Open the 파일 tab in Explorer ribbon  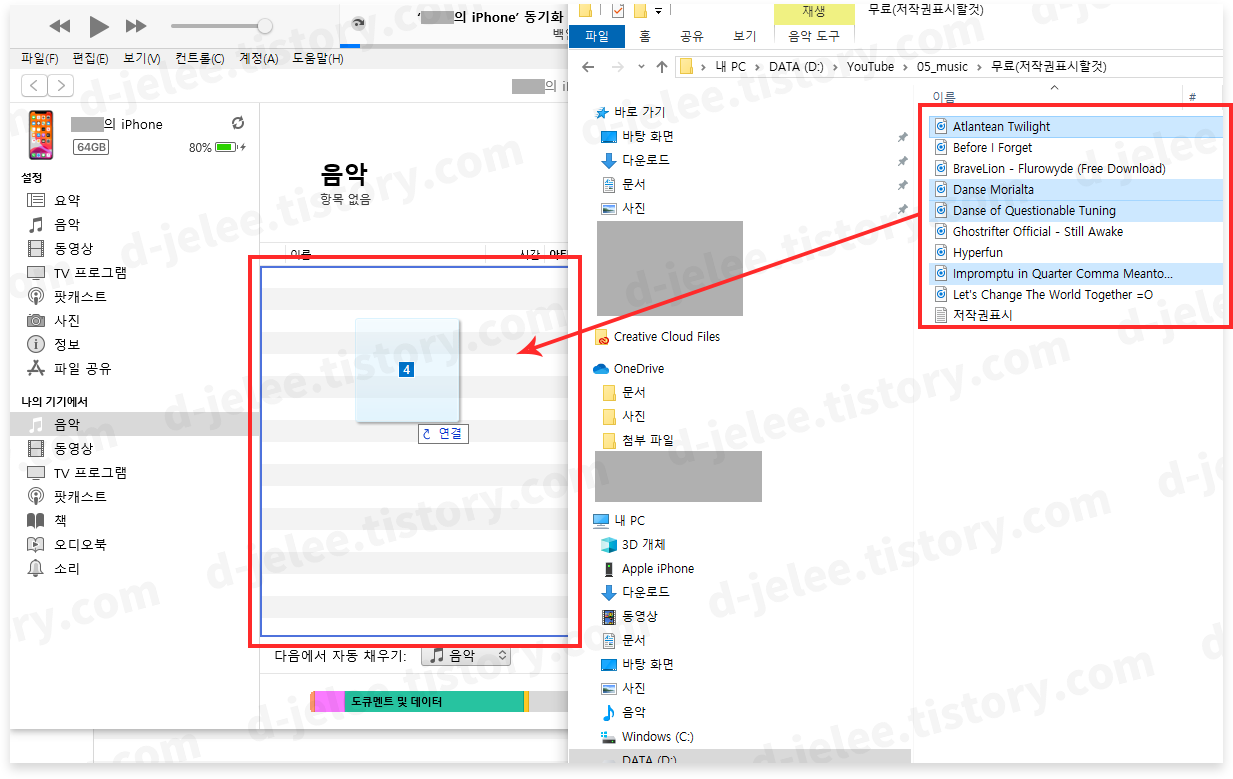click(597, 36)
